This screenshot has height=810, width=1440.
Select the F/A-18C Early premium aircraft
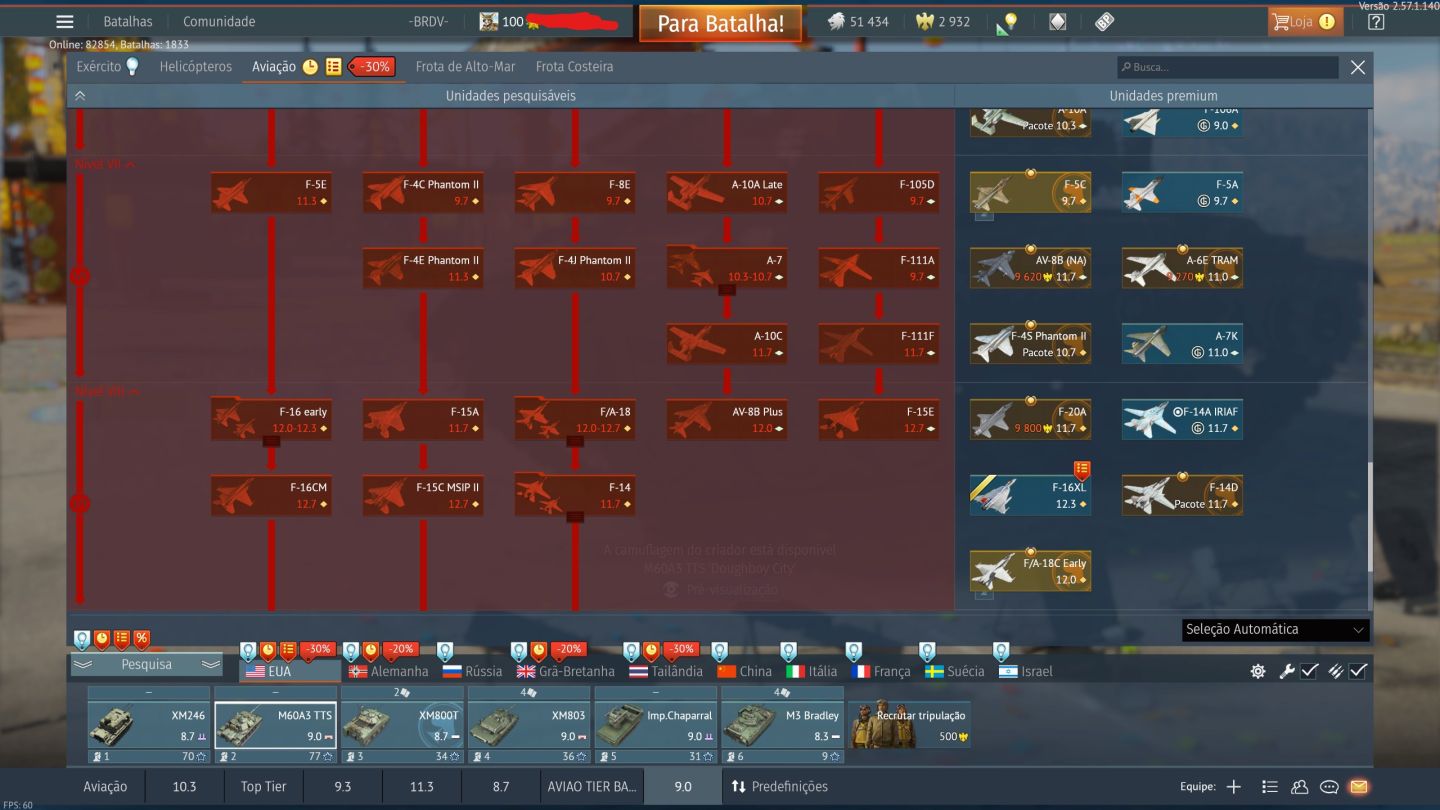pos(1030,572)
